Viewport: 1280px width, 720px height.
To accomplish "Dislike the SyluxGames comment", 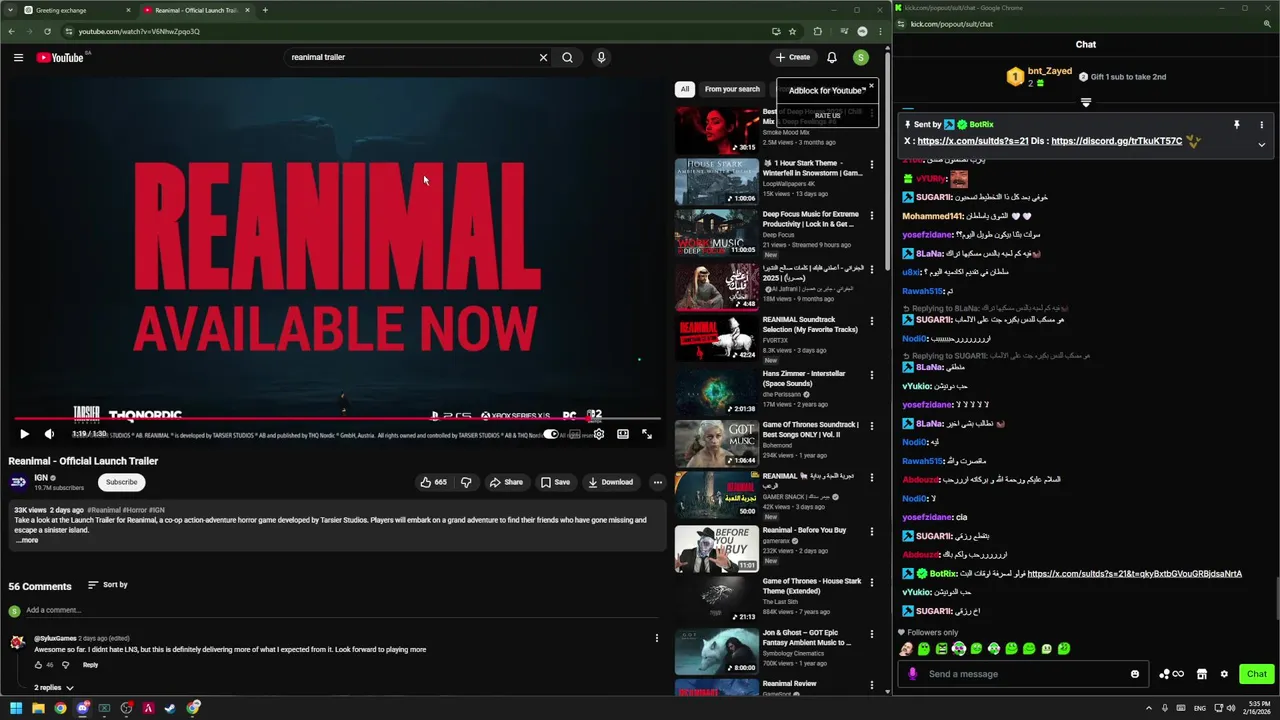I will 66,665.
